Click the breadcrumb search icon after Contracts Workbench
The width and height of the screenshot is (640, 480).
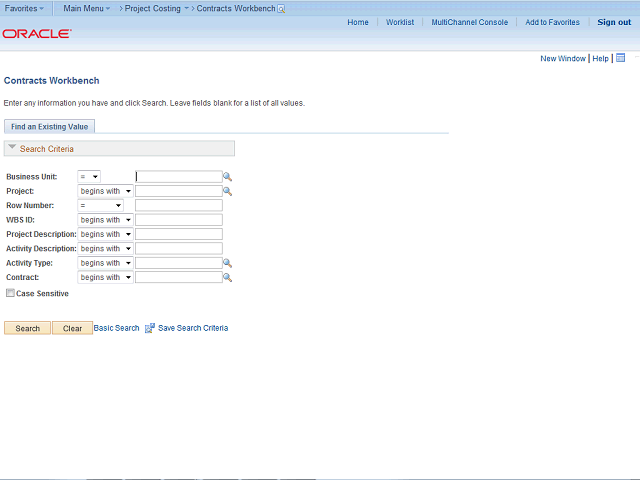(x=281, y=9)
